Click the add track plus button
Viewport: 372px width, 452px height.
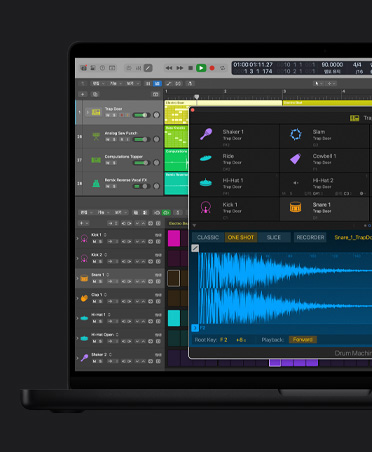click(83, 94)
